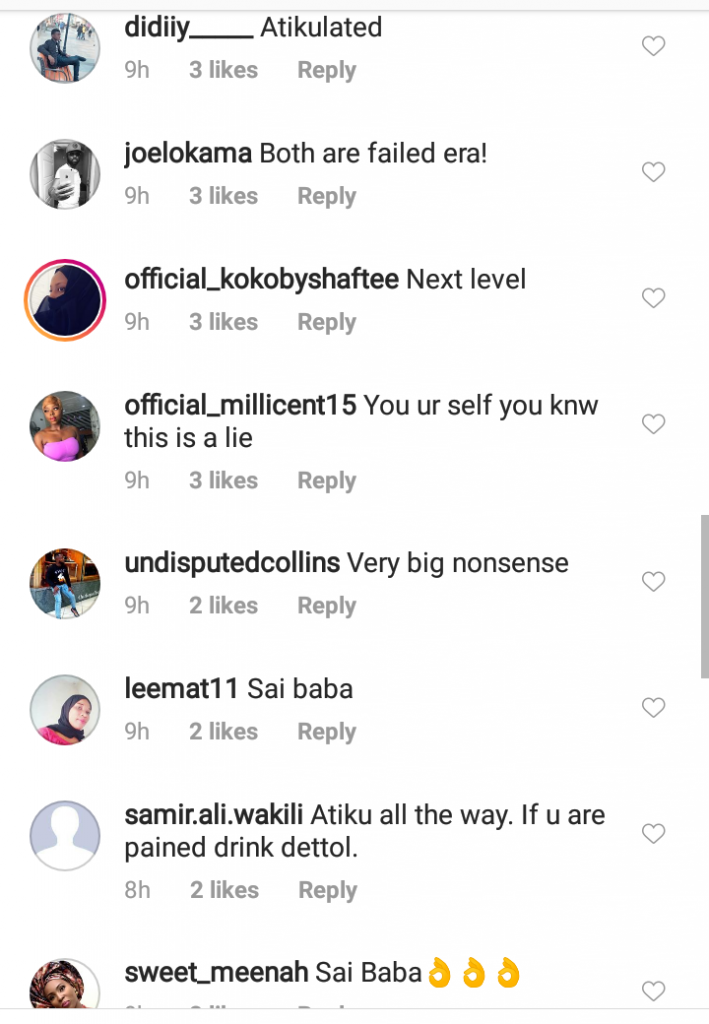Image resolution: width=709 pixels, height=1024 pixels.
Task: Like the 'Very big nonsense' comment
Action: (x=653, y=582)
